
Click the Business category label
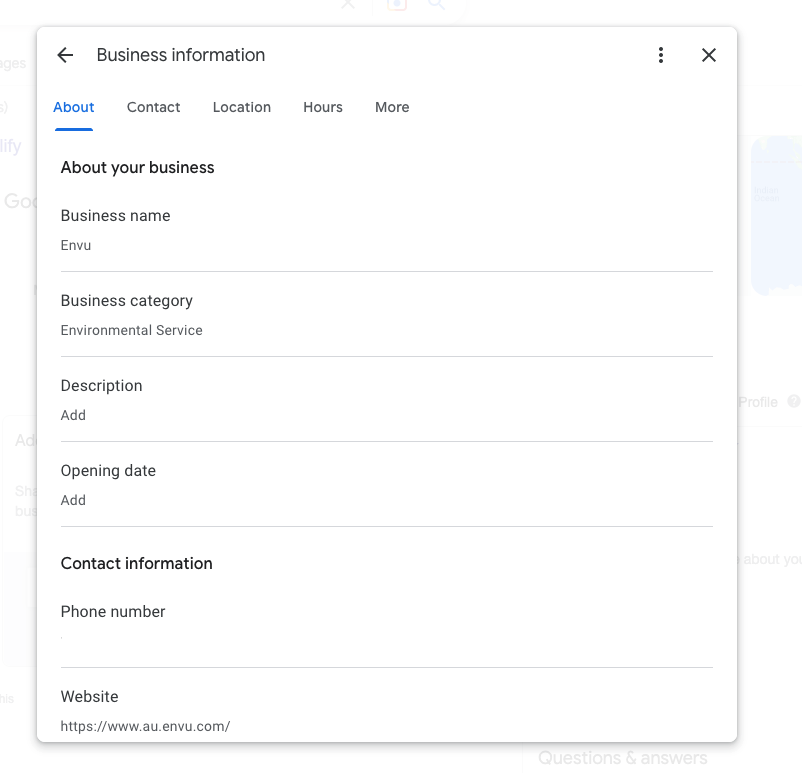127,301
